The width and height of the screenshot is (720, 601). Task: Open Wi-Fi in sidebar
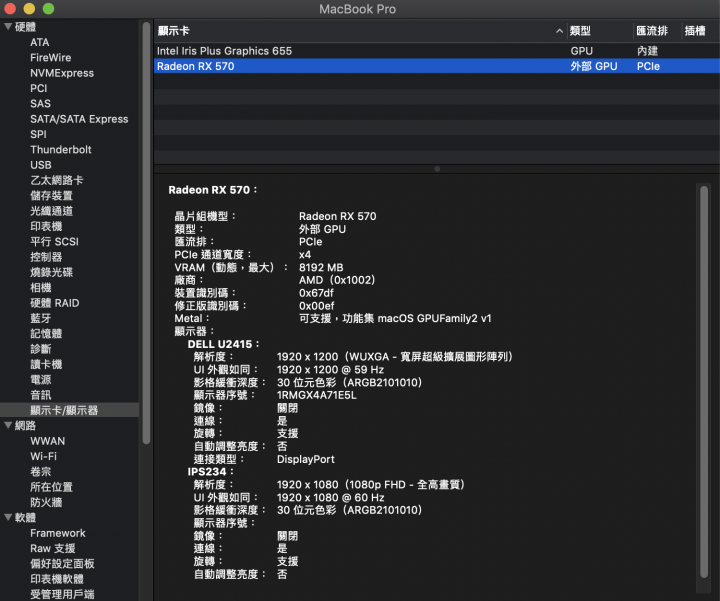pos(44,456)
